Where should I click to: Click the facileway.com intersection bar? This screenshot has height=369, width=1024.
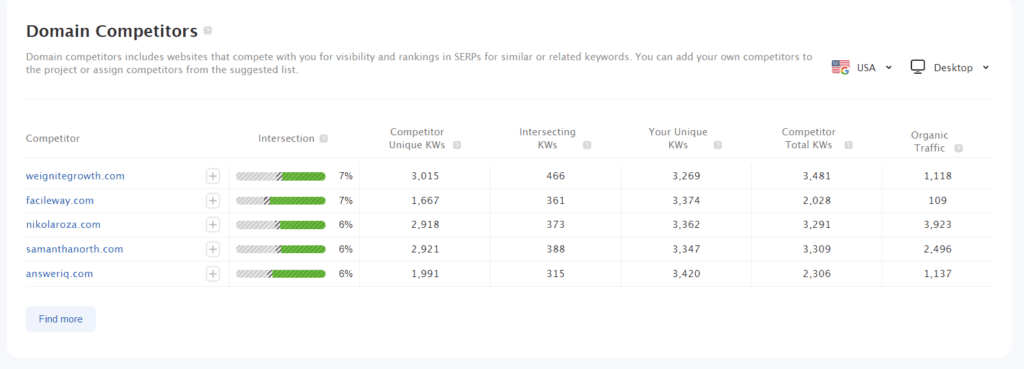tap(281, 201)
